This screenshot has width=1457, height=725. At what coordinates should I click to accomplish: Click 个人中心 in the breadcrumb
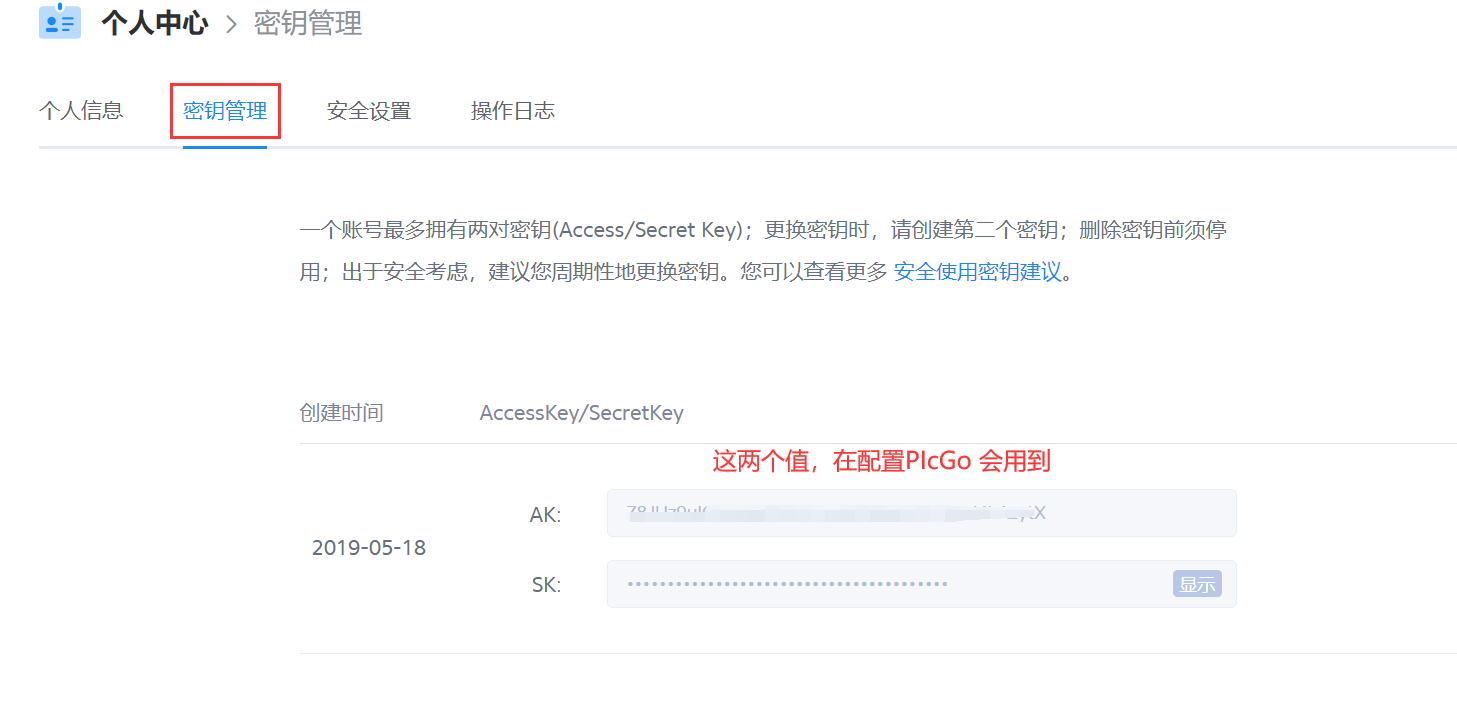click(154, 23)
